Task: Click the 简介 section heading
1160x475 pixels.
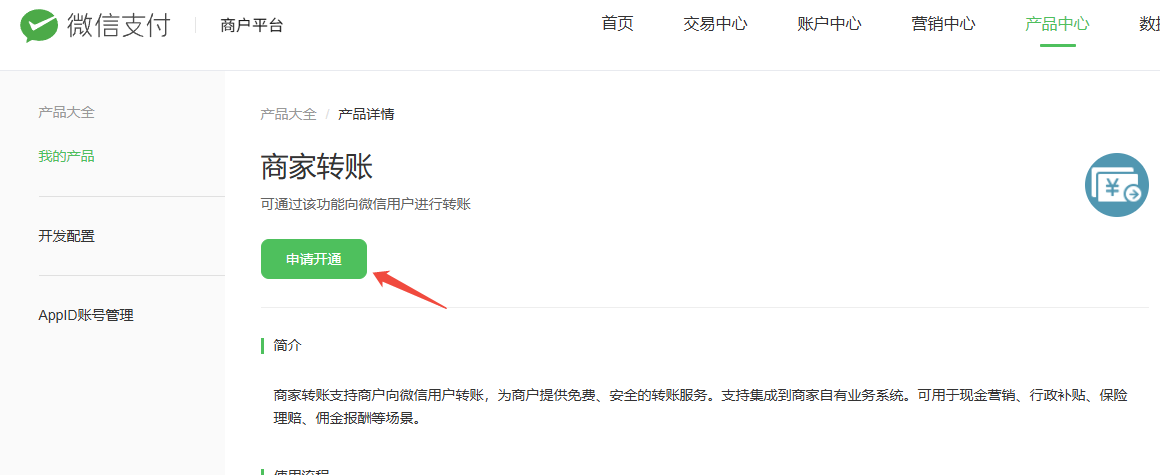Action: (287, 346)
